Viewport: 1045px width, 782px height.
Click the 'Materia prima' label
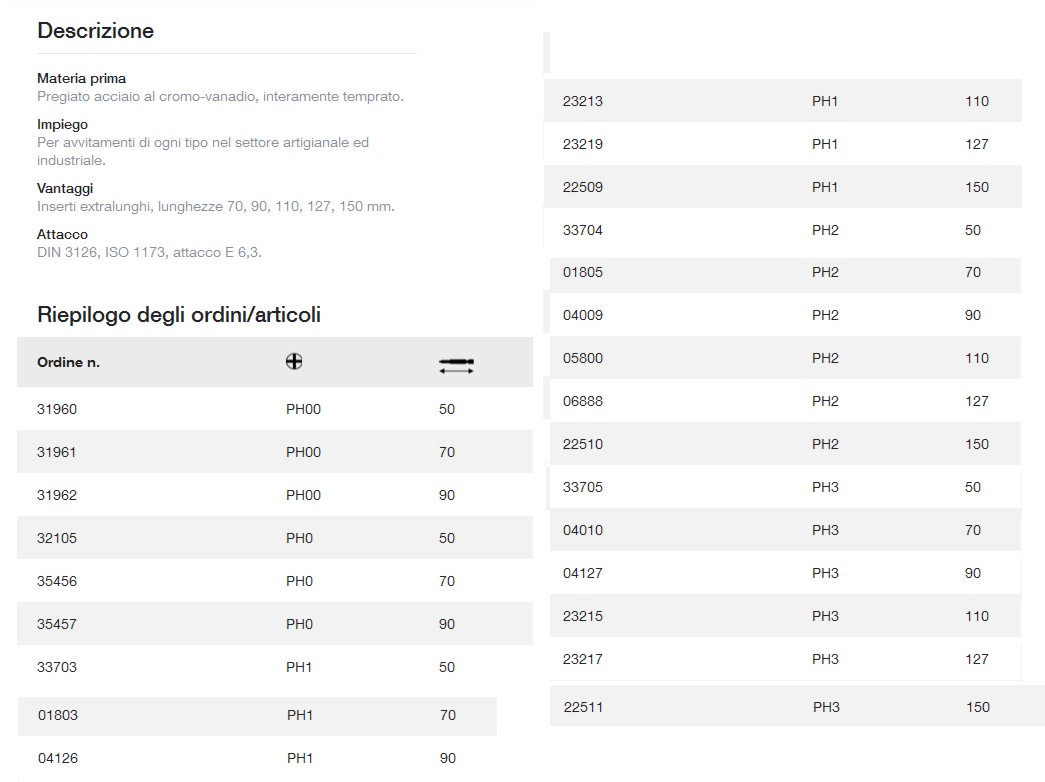pyautogui.click(x=81, y=78)
